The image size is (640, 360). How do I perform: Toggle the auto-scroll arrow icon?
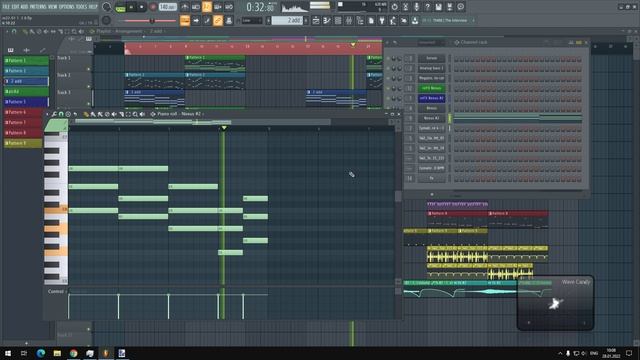click(x=196, y=20)
